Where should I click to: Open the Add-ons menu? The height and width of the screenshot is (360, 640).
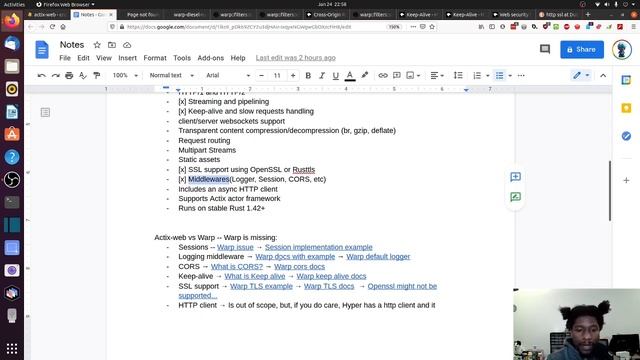point(211,58)
